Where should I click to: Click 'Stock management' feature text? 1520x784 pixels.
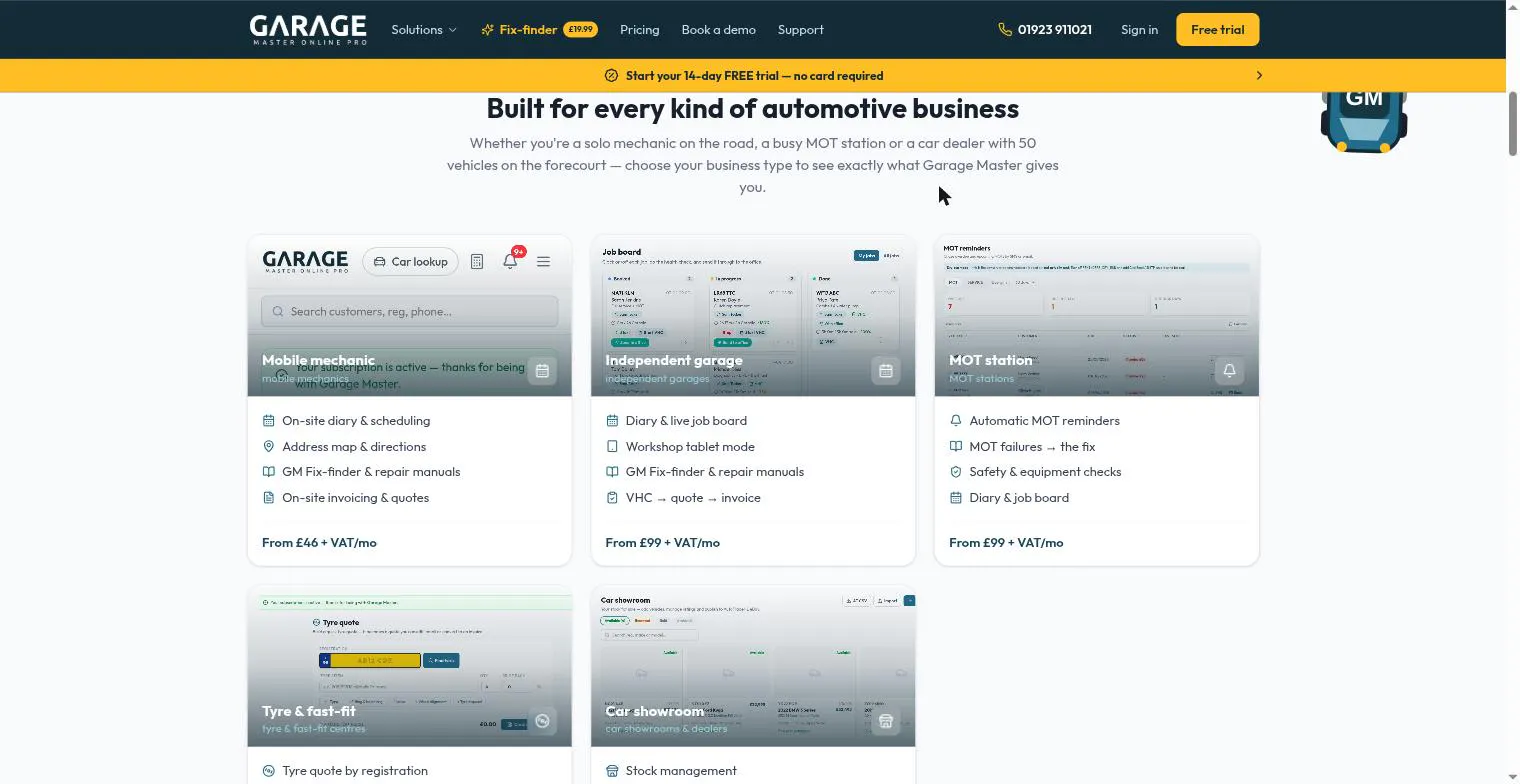tap(681, 771)
